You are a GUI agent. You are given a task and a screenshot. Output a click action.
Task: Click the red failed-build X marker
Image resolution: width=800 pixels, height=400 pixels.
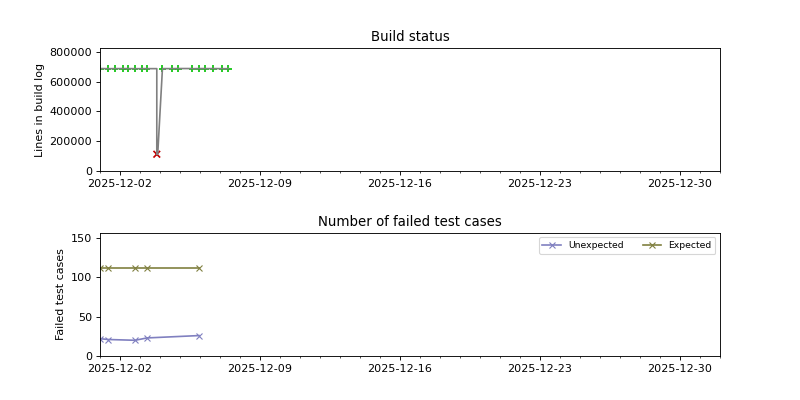coord(157,154)
